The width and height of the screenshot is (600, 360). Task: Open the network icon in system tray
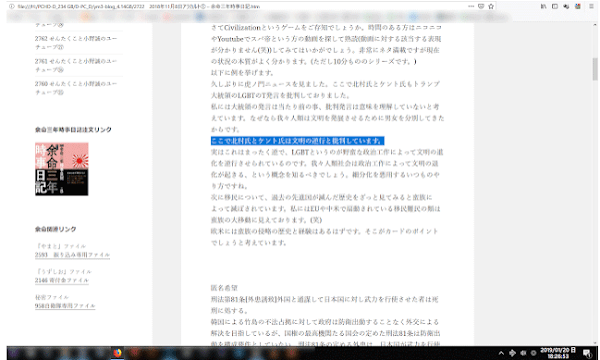pos(512,353)
